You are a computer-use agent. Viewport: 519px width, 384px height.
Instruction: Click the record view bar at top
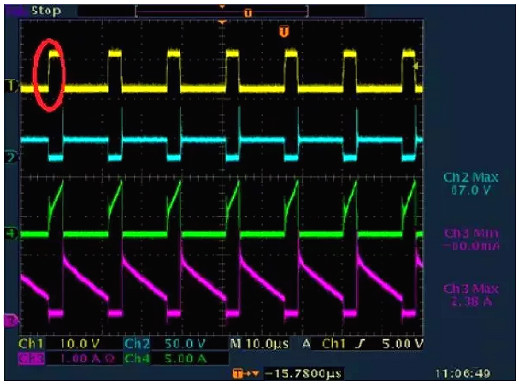click(222, 12)
